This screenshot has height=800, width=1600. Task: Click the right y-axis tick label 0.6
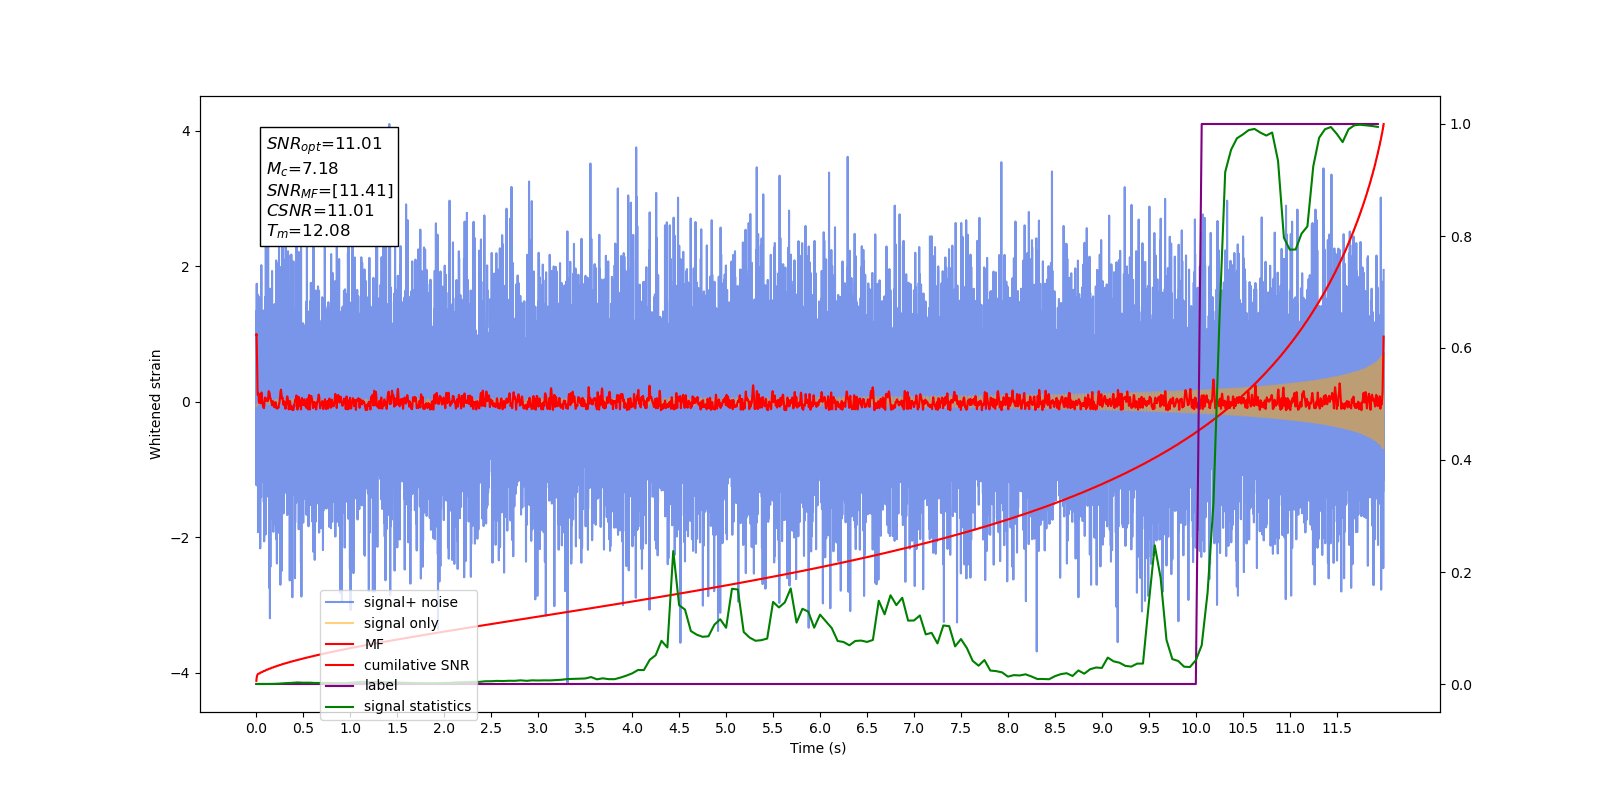(1461, 349)
